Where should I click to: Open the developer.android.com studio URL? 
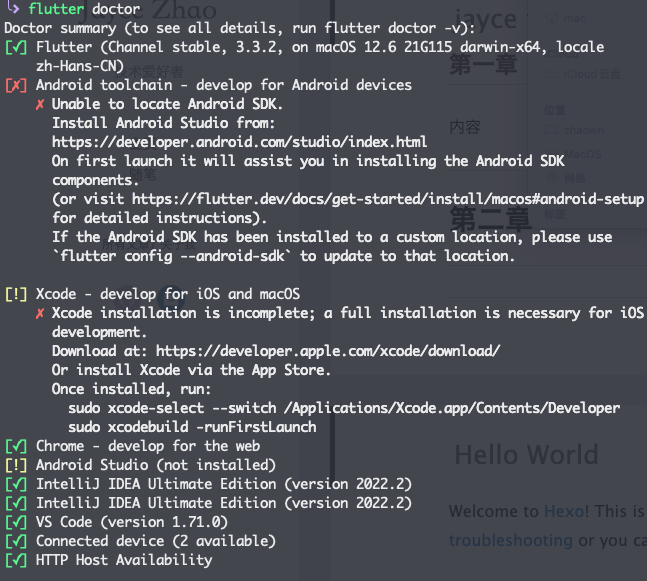click(x=239, y=142)
